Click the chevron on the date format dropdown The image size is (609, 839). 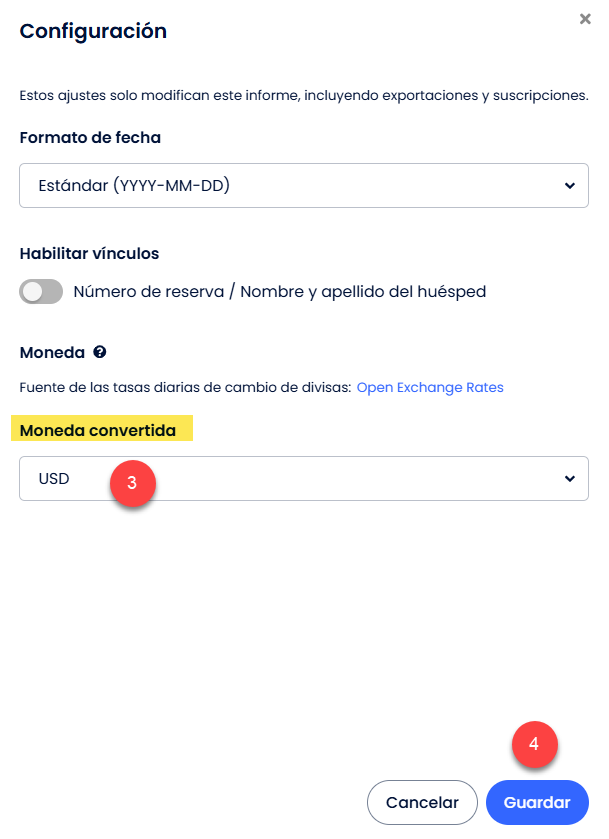coord(570,185)
